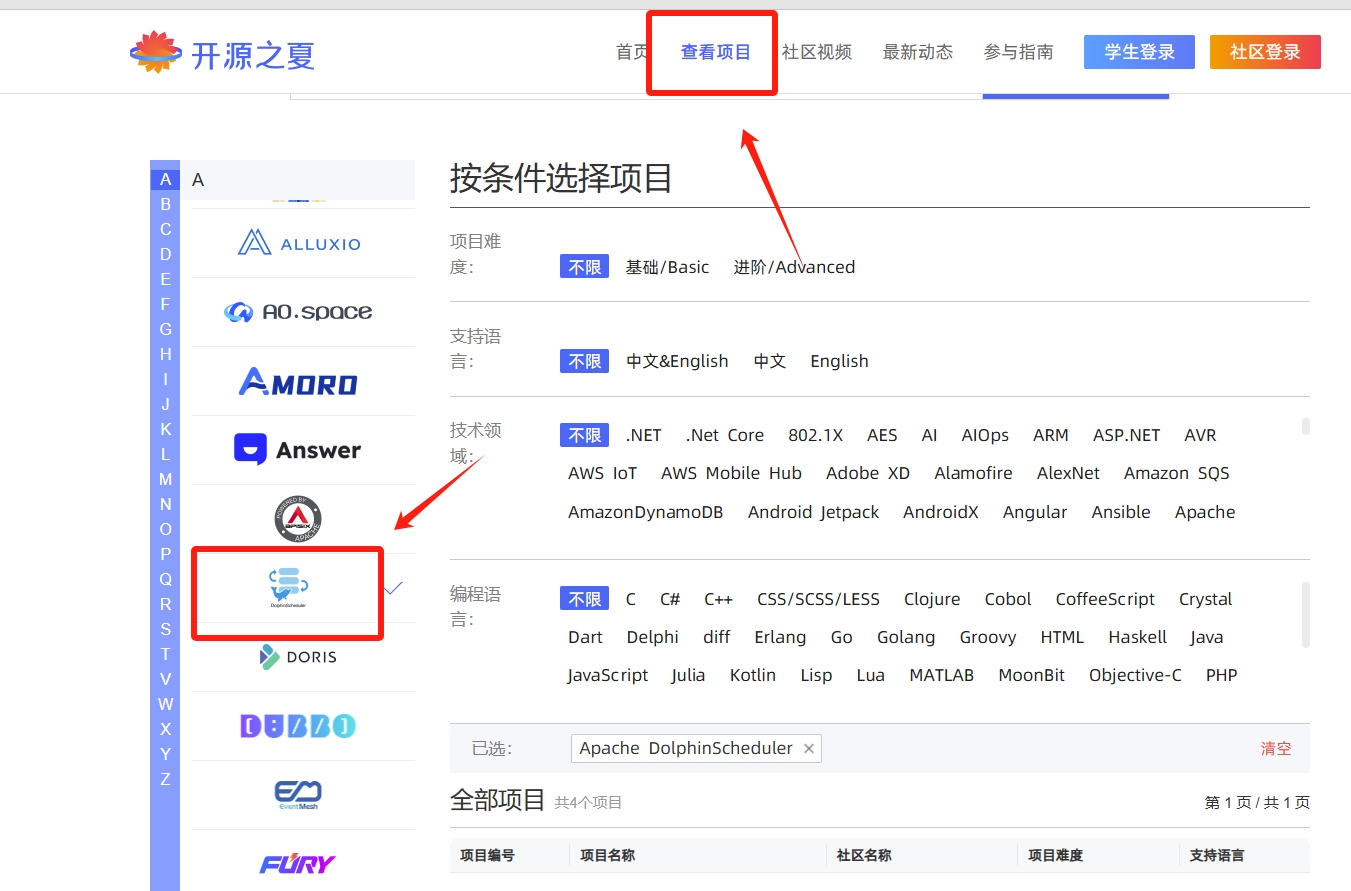
Task: Select the Answer community logo
Action: pyautogui.click(x=298, y=450)
